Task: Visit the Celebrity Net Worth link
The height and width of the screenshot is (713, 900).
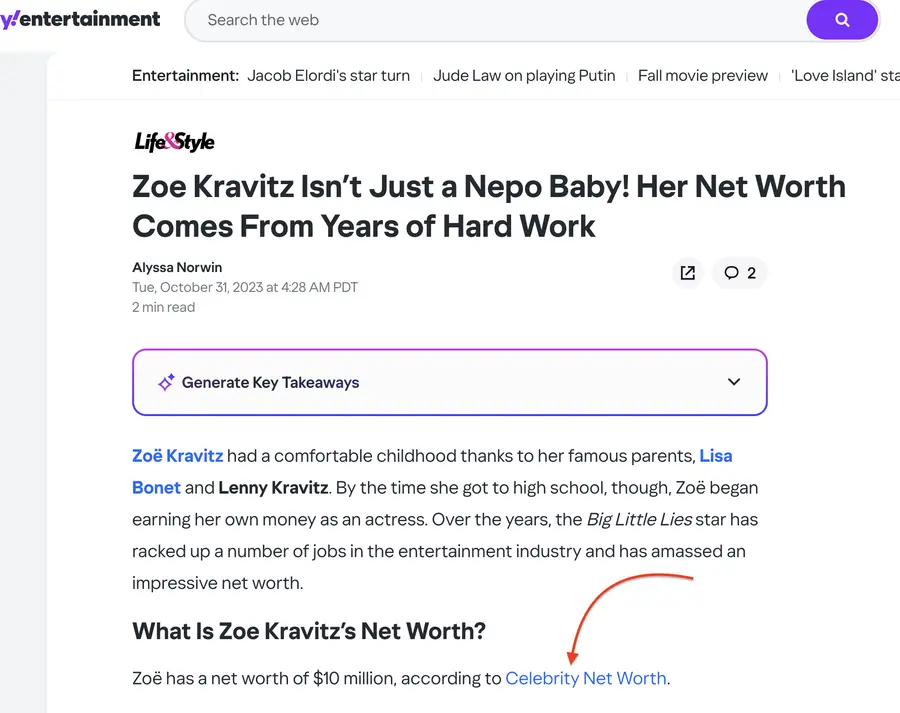Action: [586, 678]
